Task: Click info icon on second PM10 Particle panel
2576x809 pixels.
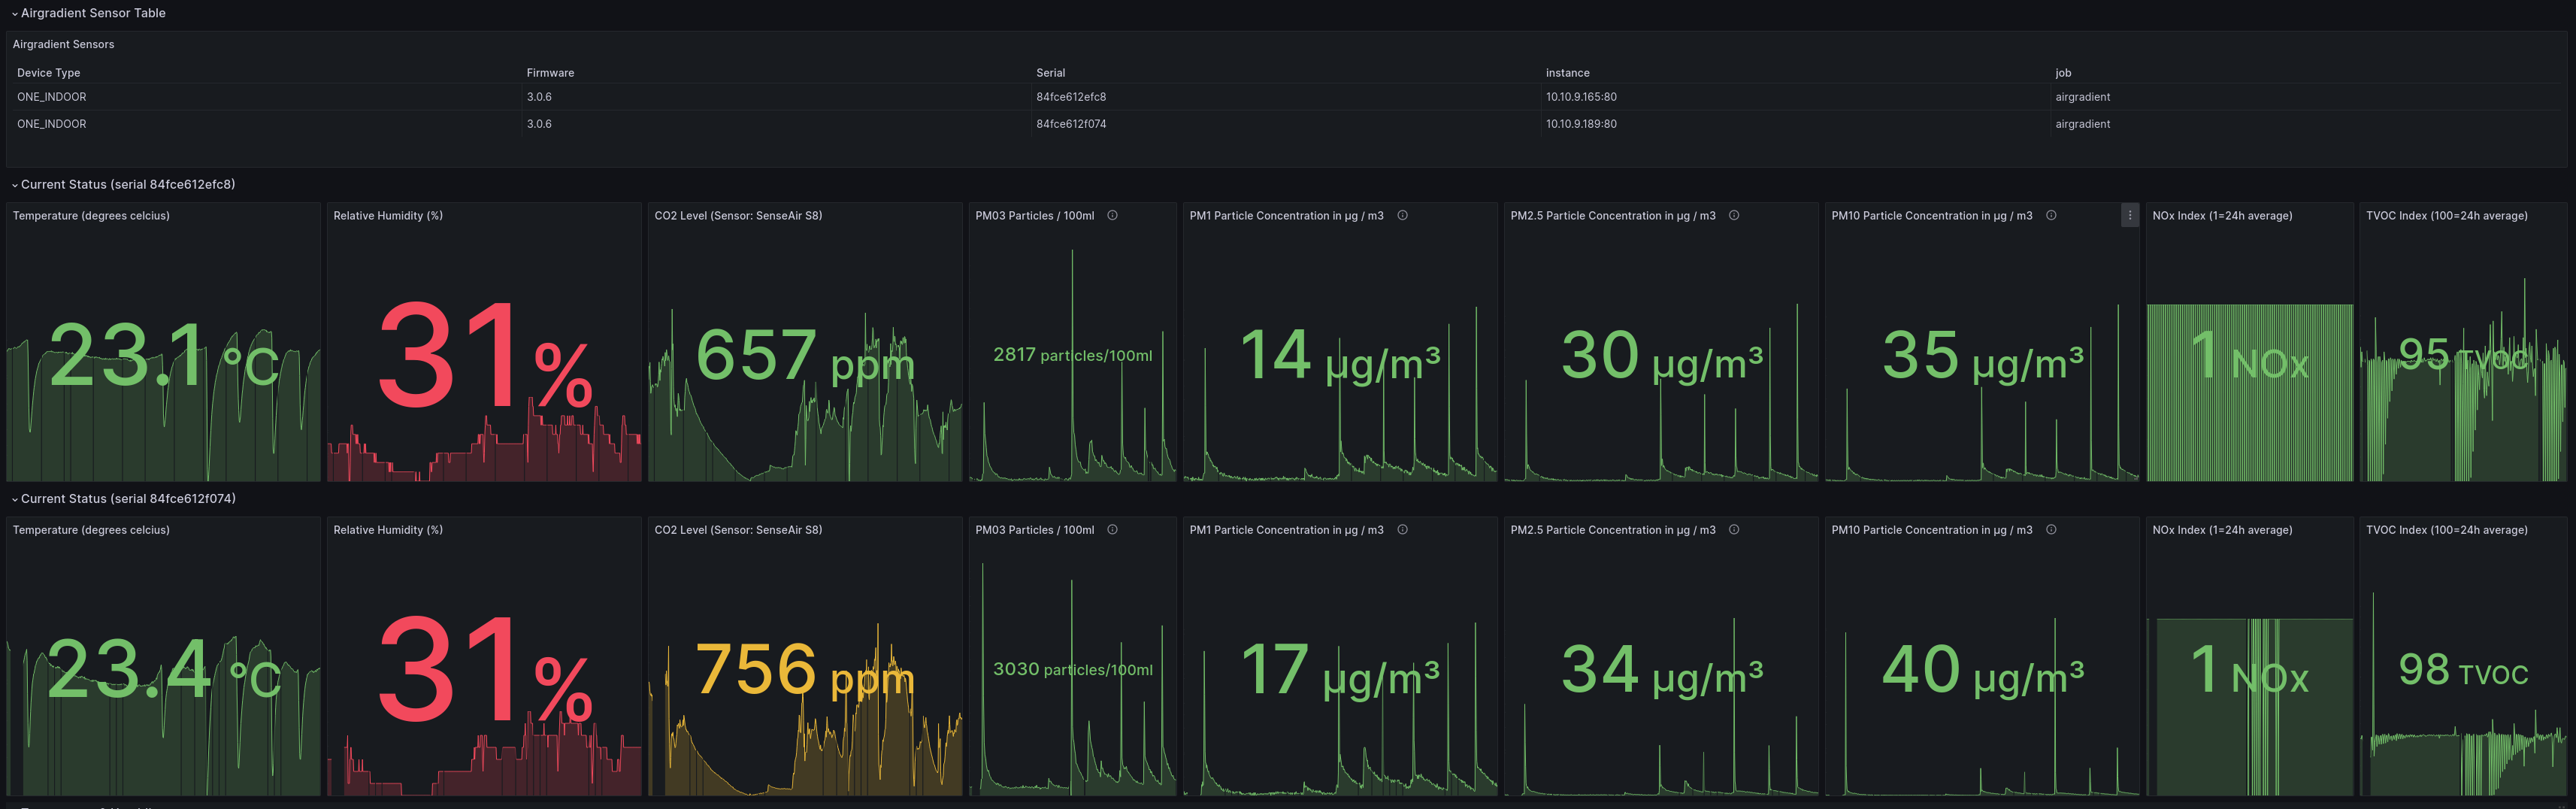Action: (2051, 529)
